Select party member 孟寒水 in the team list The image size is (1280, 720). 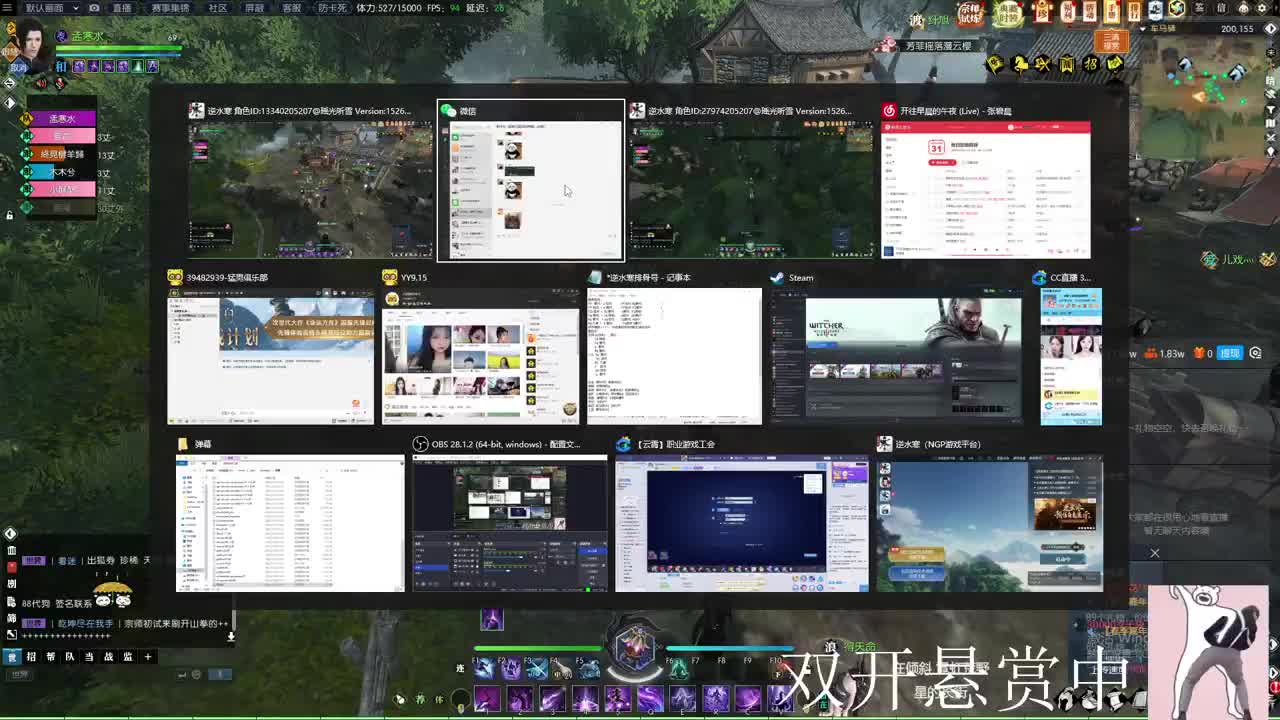click(61, 118)
